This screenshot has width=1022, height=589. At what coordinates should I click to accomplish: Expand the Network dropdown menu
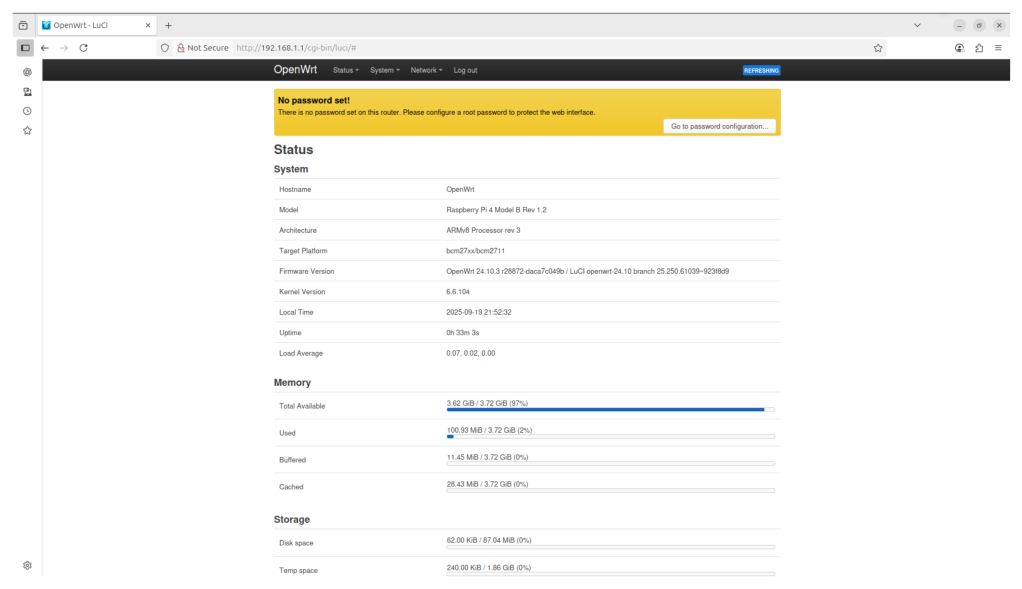[x=426, y=70]
